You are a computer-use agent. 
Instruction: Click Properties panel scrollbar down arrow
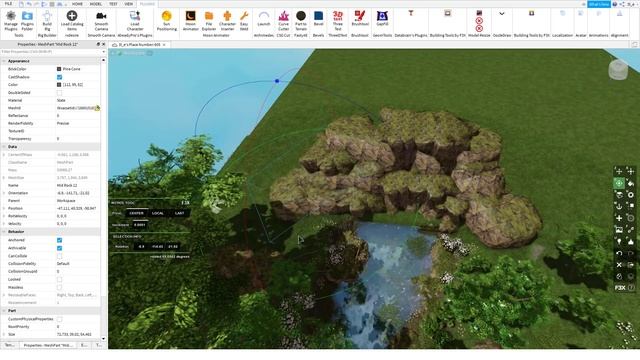point(103,339)
